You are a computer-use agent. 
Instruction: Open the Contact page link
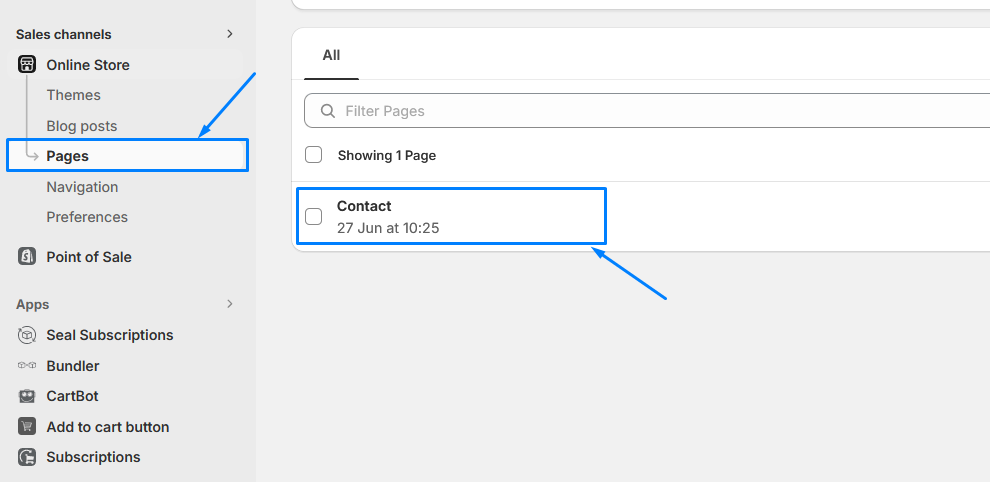[364, 206]
